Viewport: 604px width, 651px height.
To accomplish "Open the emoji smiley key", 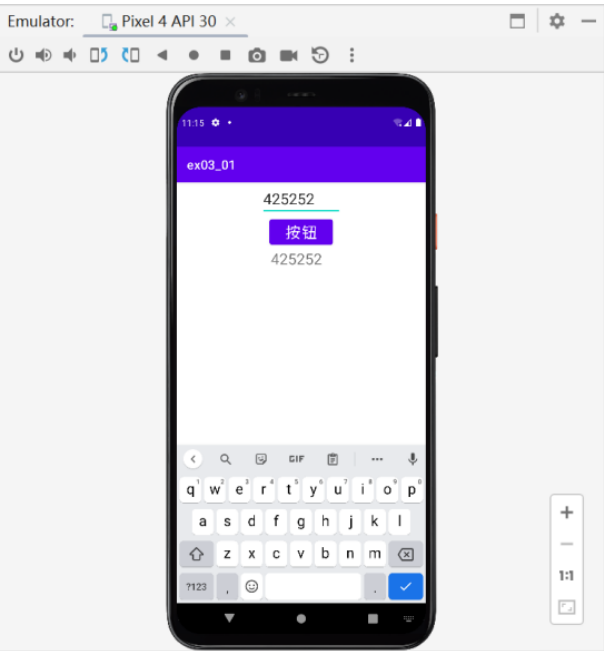I will (x=252, y=586).
